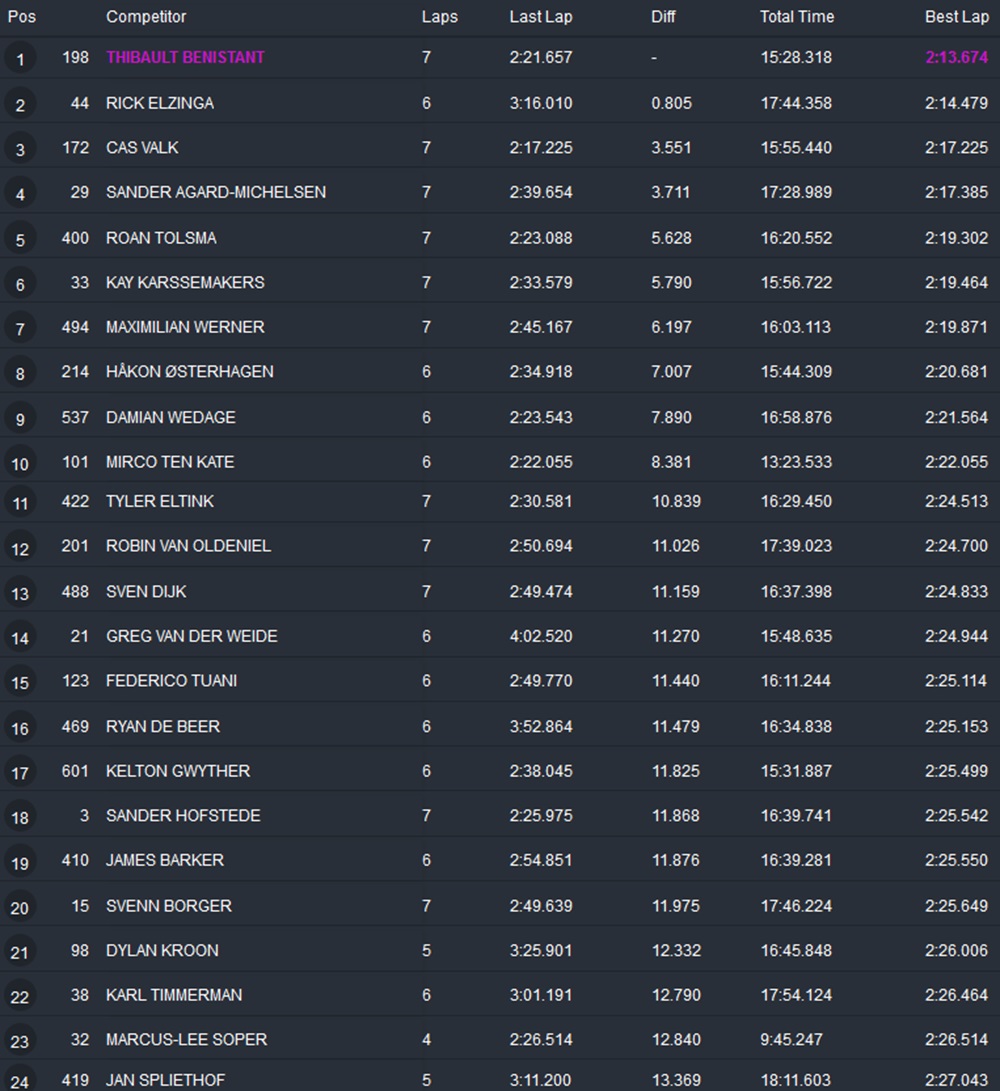The width and height of the screenshot is (1000, 1091).
Task: Sort by the Competitor column header
Action: tap(146, 17)
